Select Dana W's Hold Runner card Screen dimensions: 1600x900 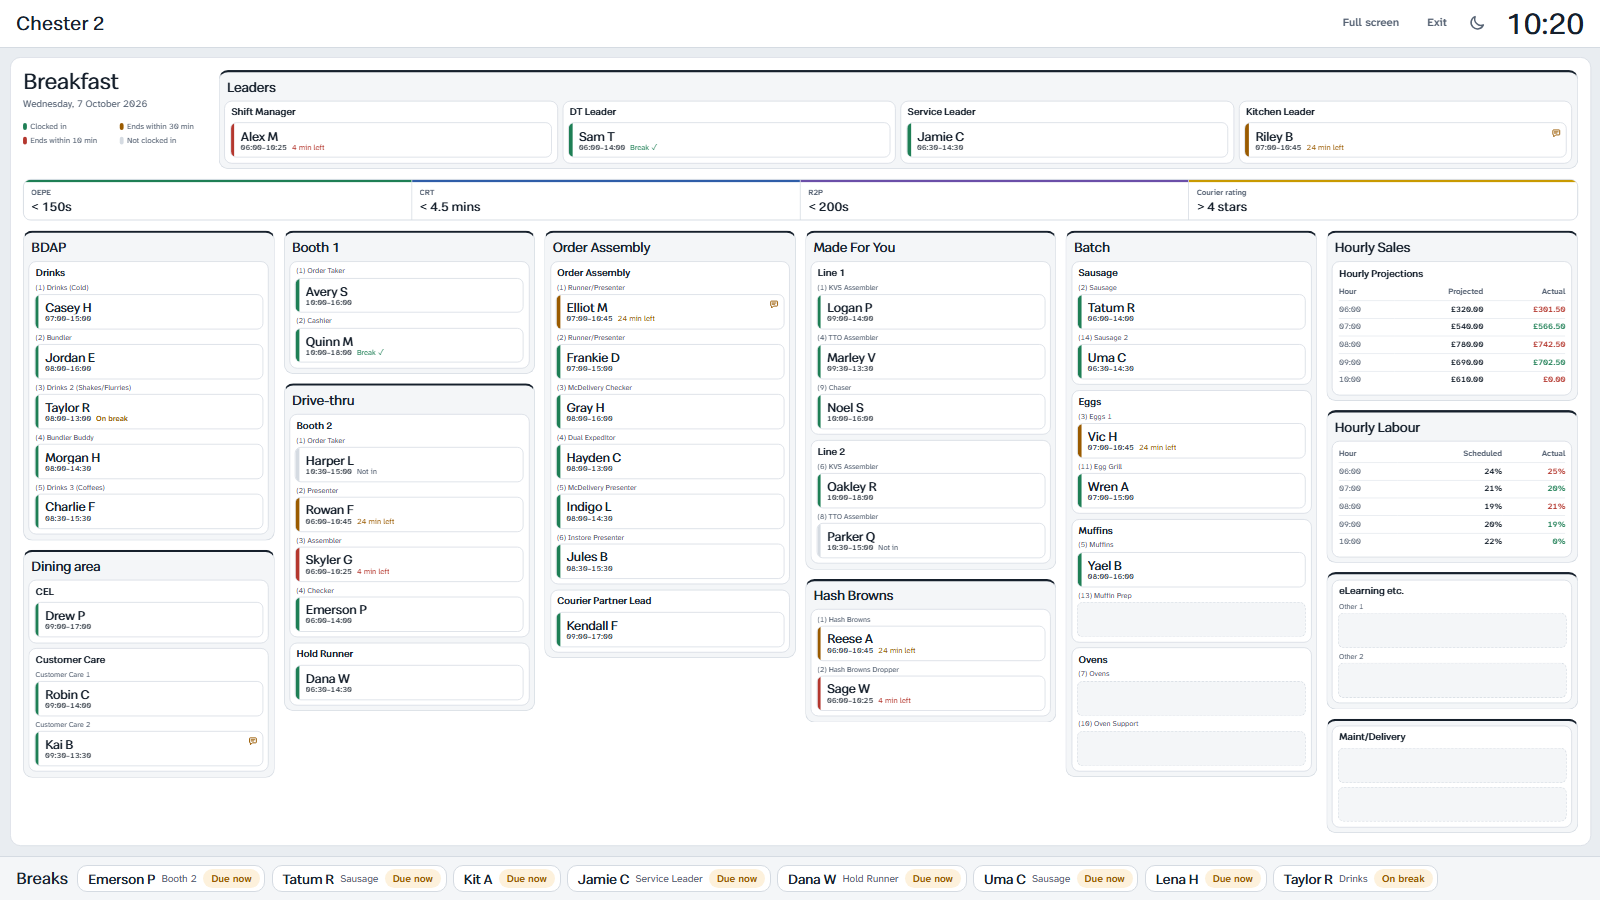tap(409, 683)
